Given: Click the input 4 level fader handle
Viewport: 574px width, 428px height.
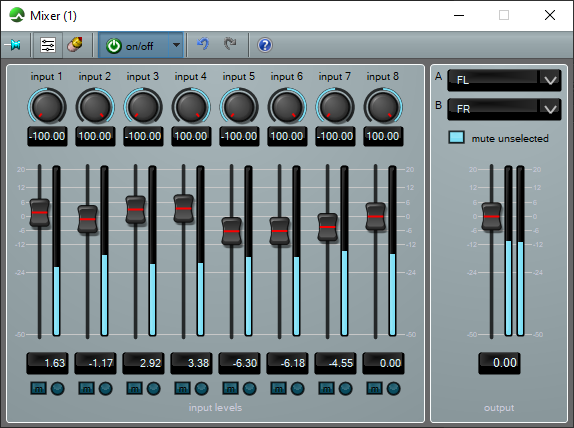Looking at the screenshot, I should (x=183, y=208).
